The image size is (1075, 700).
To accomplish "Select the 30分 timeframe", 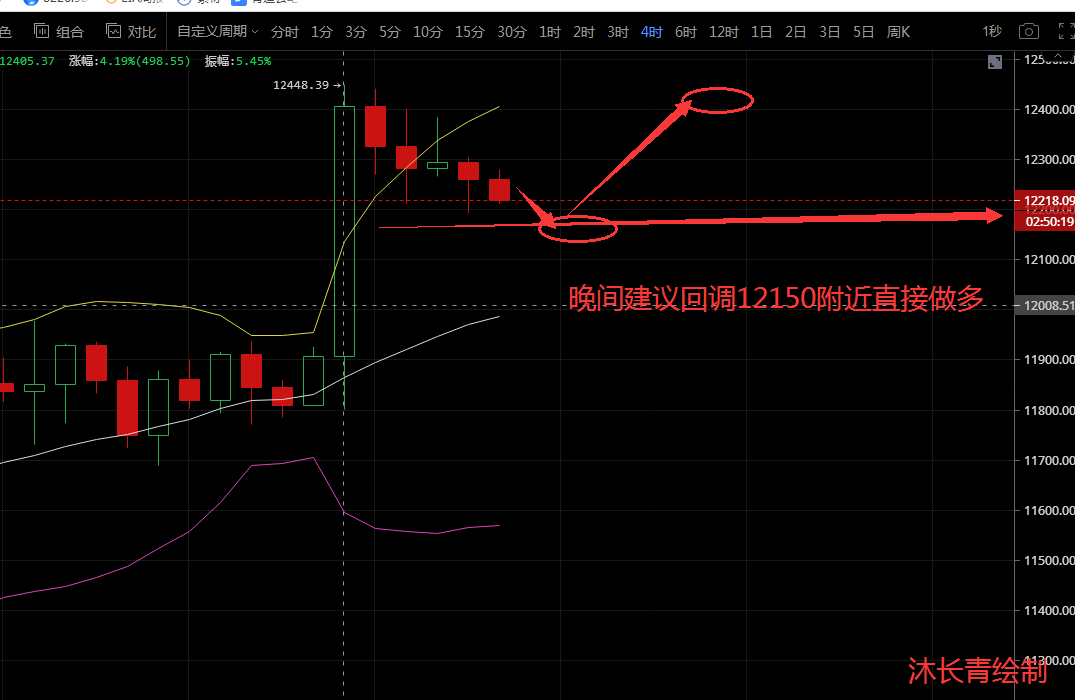I will (x=511, y=32).
